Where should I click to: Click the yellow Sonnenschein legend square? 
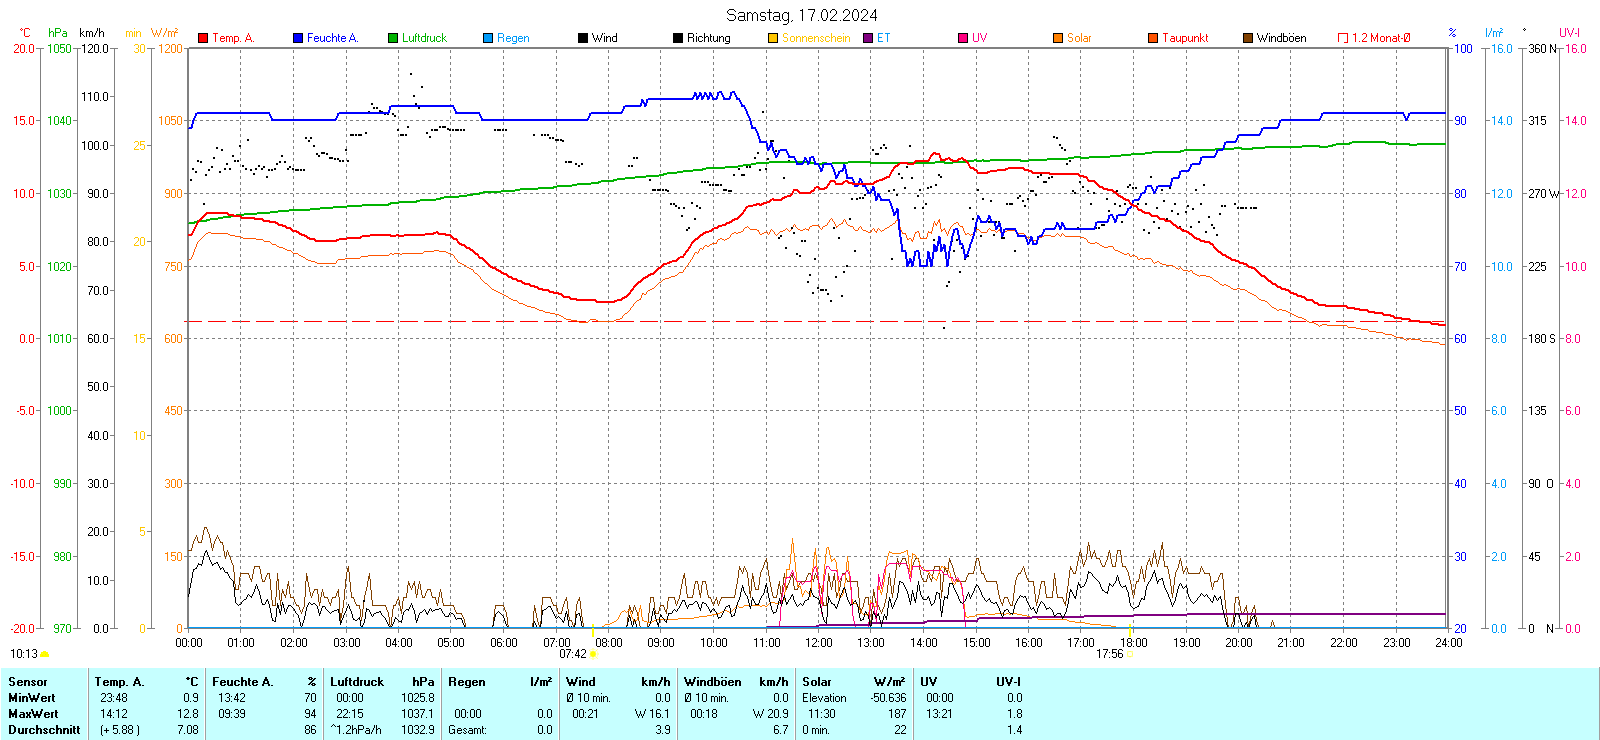pyautogui.click(x=773, y=38)
